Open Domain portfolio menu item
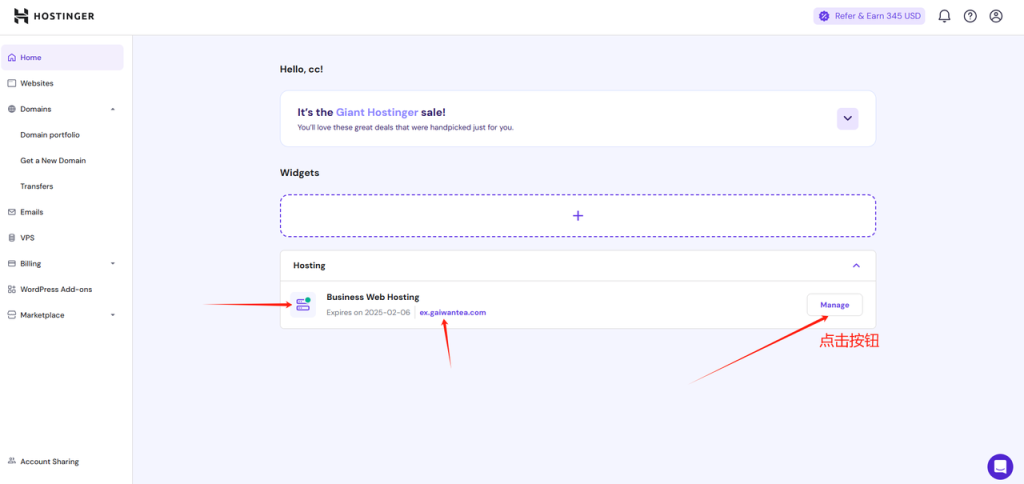Image resolution: width=1024 pixels, height=484 pixels. (50, 134)
